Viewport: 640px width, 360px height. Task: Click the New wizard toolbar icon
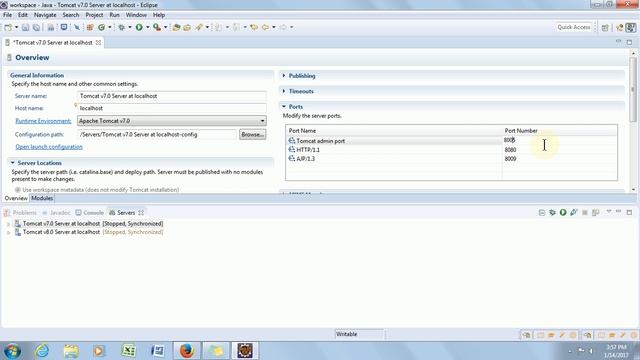(x=8, y=27)
